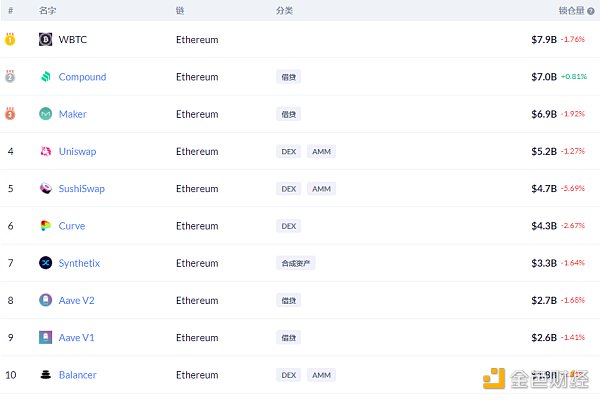Click the SushiSwap logo icon
Viewport: 600px width, 400px height.
click(45, 189)
